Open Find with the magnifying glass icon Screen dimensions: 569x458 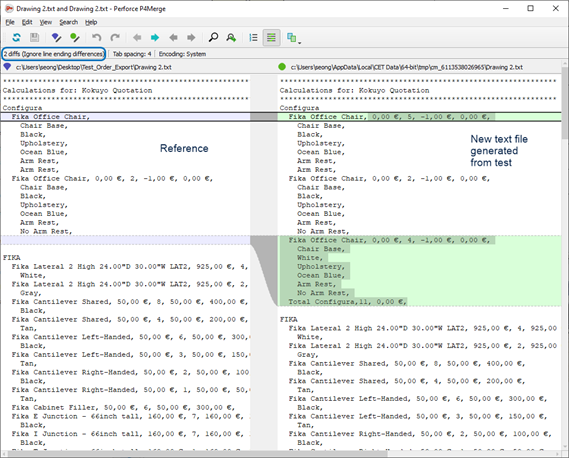(x=213, y=37)
